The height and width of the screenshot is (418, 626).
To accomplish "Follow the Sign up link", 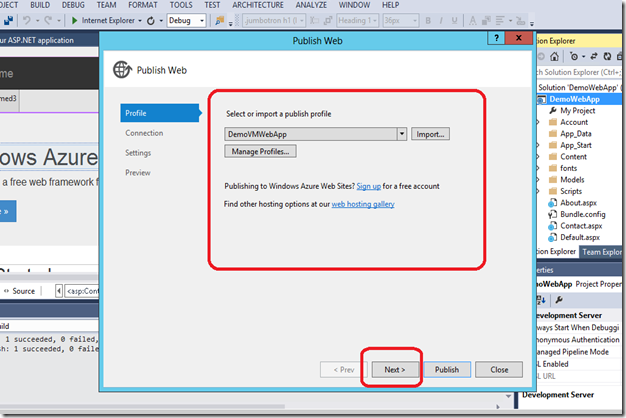I will (x=368, y=186).
